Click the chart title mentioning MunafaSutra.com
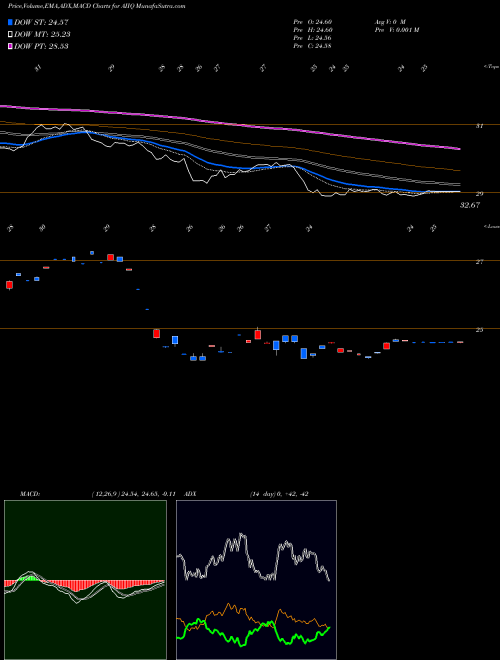Viewport: 500px width, 660px height. click(x=97, y=6)
